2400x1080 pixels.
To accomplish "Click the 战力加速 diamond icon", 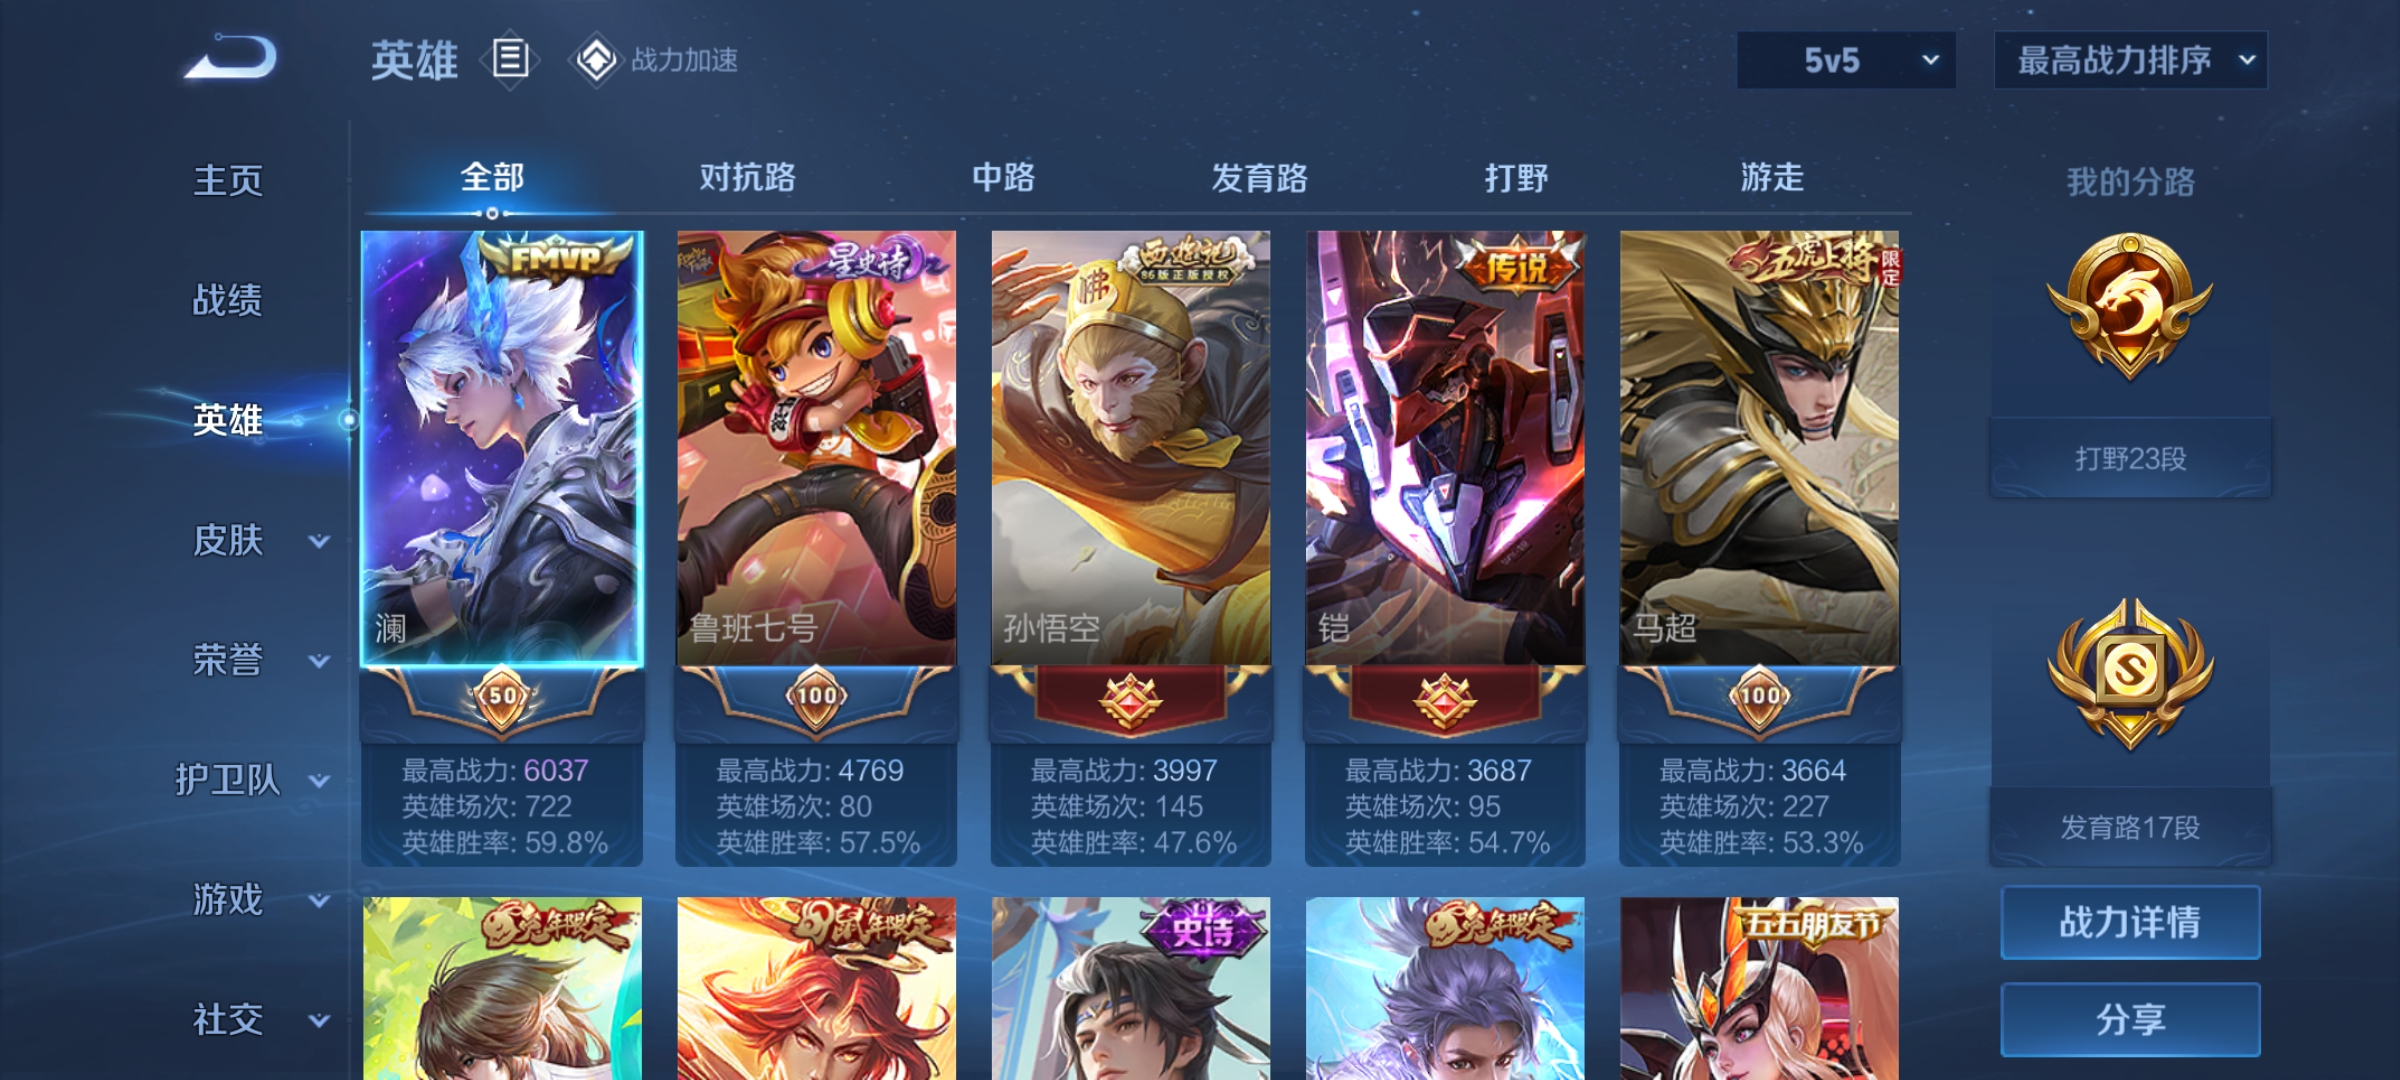I will [x=596, y=60].
